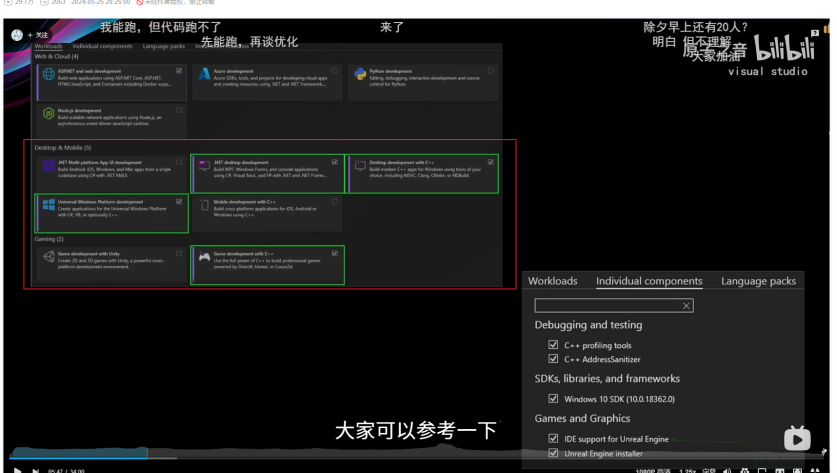Image resolution: width=837 pixels, height=473 pixels.
Task: Uncheck the .NET desktop development checkbox
Action: point(335,162)
